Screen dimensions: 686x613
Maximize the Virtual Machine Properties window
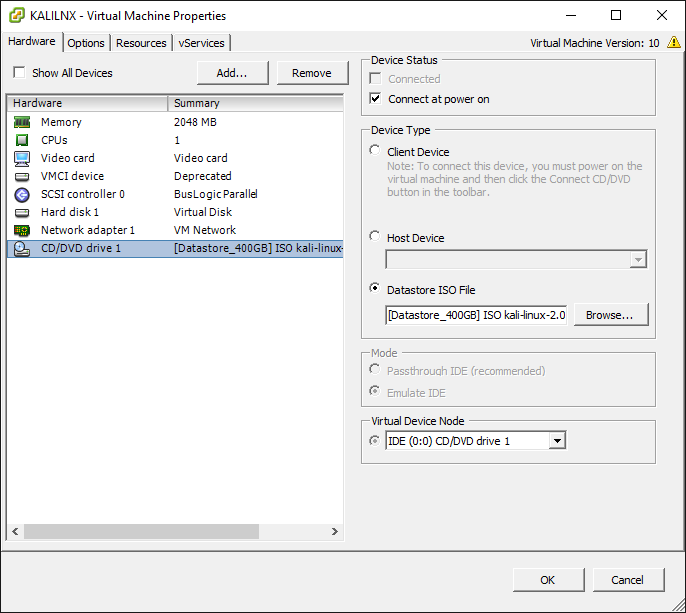pos(616,15)
